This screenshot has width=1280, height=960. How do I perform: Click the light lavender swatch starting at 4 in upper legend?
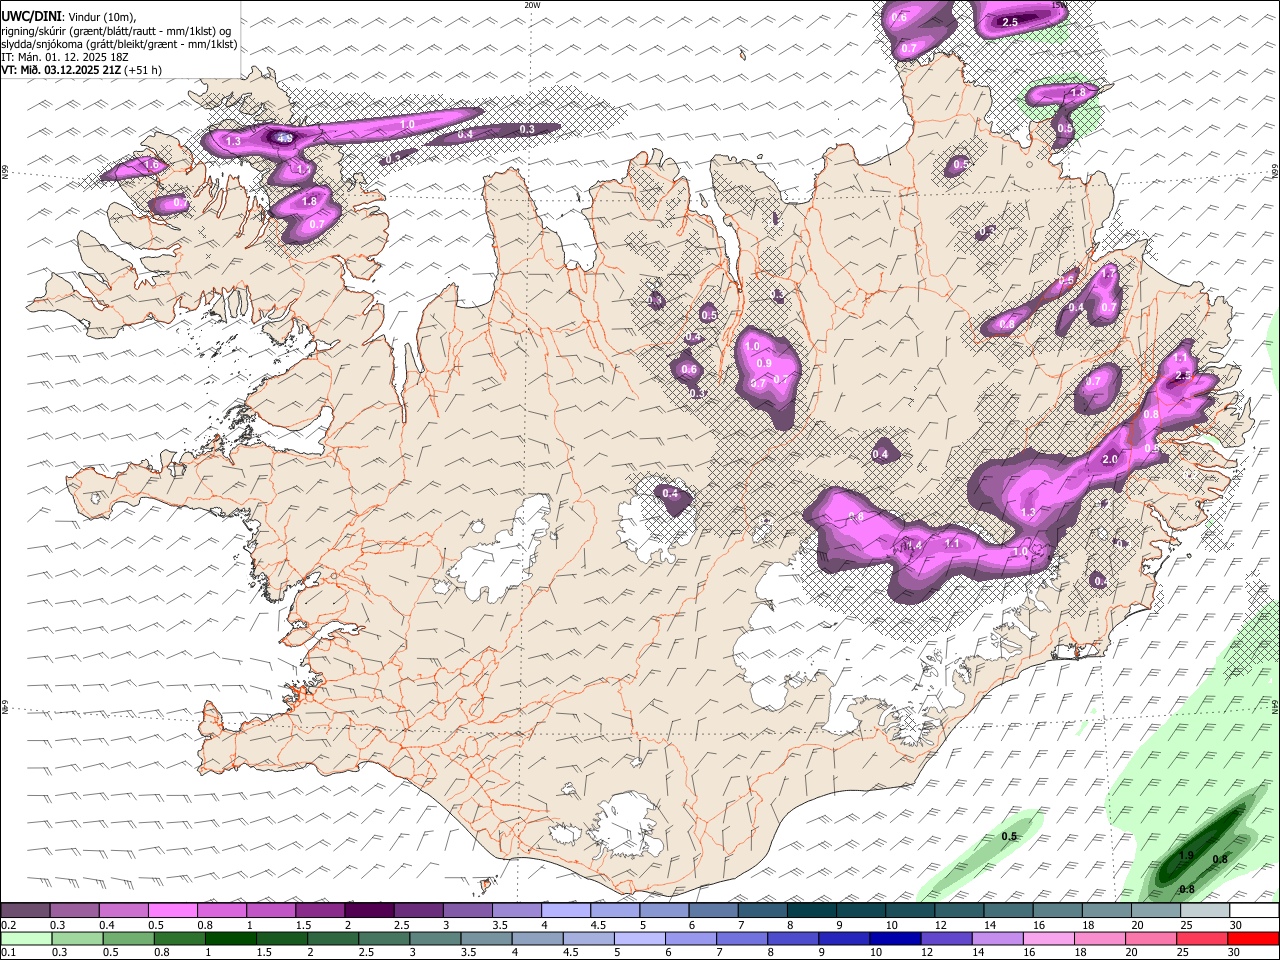(565, 910)
